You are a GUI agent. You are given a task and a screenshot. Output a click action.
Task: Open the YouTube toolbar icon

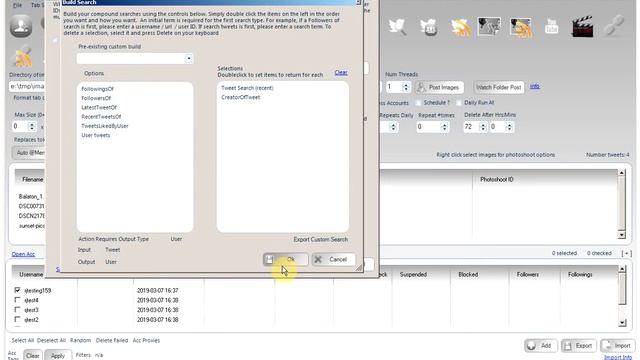(x=551, y=27)
